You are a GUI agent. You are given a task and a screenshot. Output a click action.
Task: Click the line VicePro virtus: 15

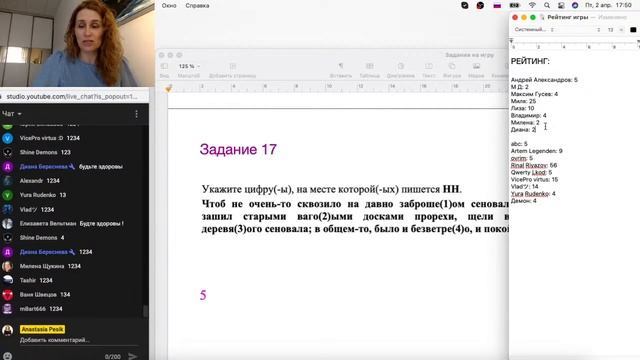534,180
